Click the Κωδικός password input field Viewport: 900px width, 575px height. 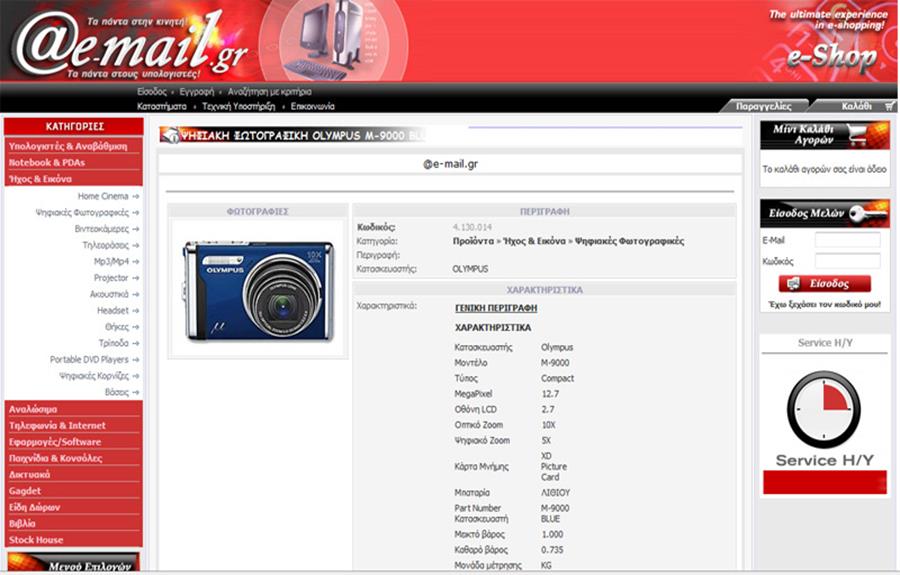tap(847, 261)
